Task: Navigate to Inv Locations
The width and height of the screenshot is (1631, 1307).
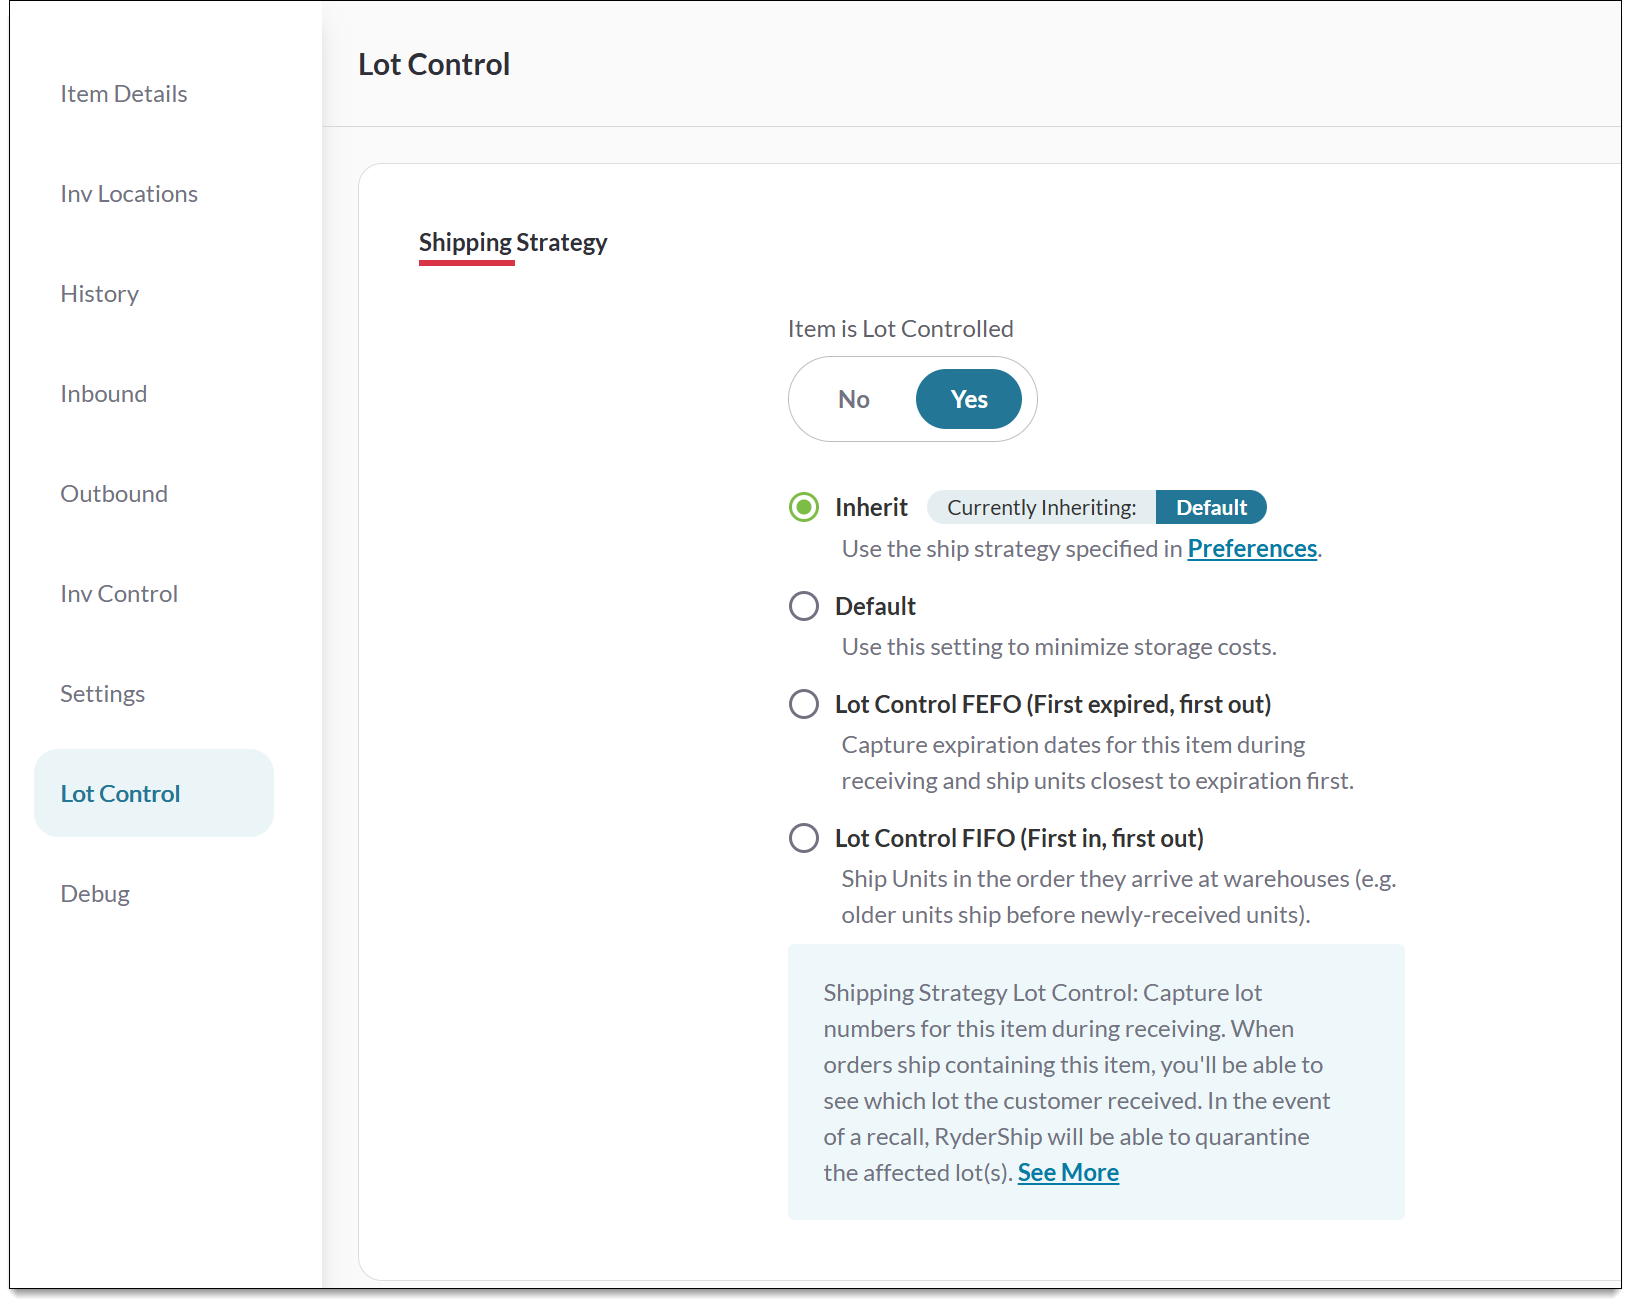Action: tap(128, 193)
